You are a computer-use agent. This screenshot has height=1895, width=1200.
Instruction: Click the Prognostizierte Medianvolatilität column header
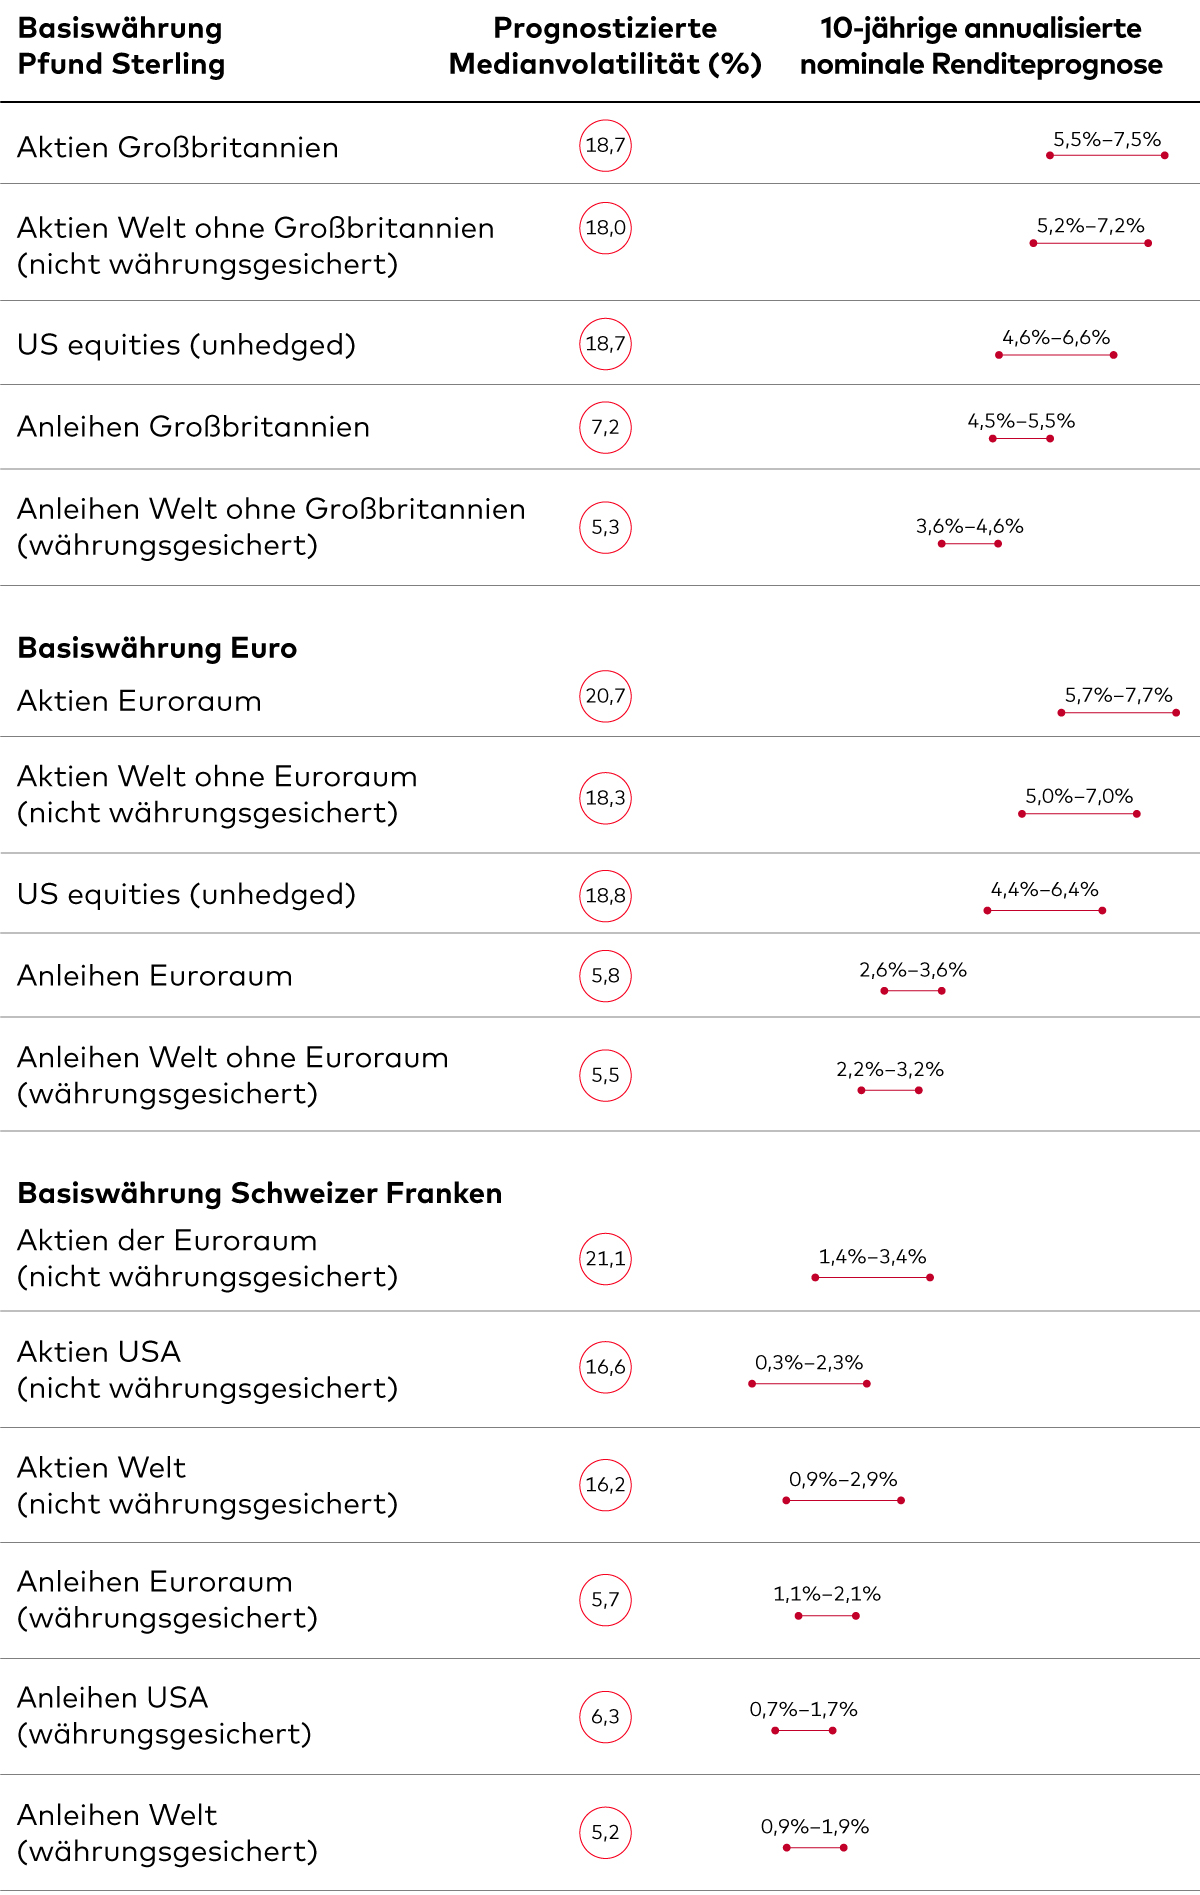pos(605,46)
